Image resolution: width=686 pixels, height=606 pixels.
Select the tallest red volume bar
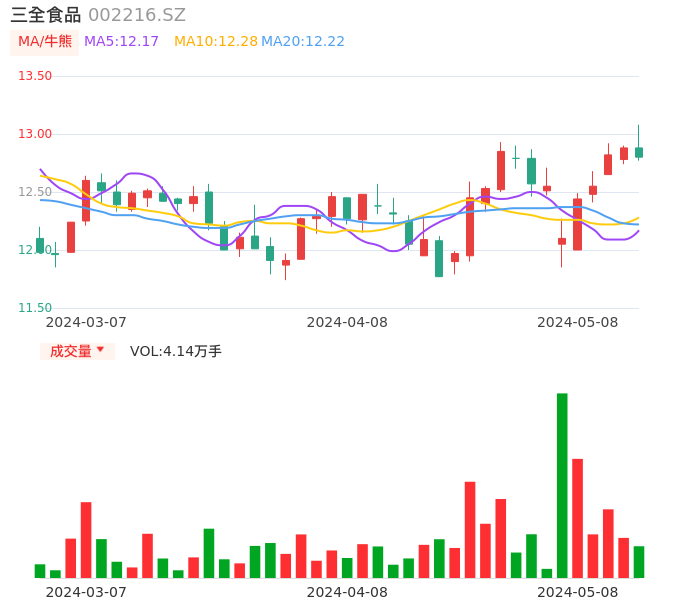[x=577, y=517]
